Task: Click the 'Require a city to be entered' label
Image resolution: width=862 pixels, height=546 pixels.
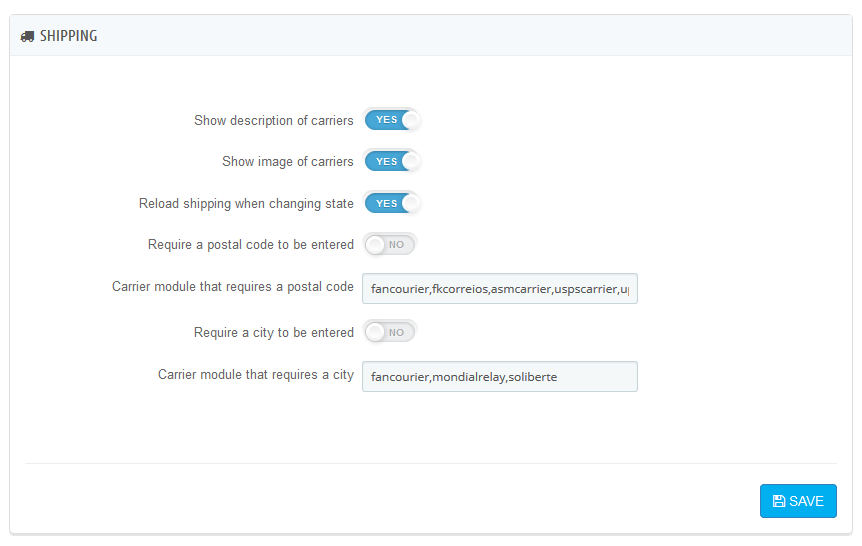Action: click(273, 333)
